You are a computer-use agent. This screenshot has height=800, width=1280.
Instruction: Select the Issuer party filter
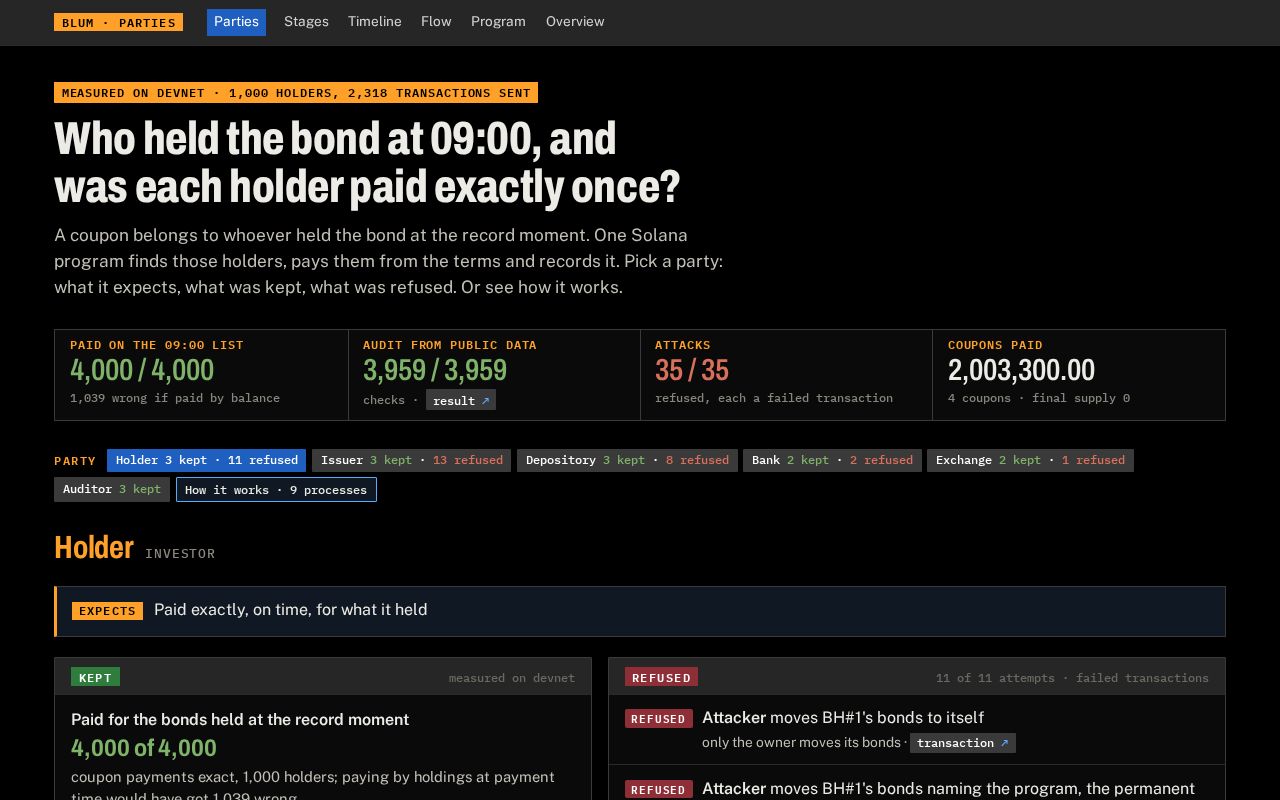pos(411,460)
